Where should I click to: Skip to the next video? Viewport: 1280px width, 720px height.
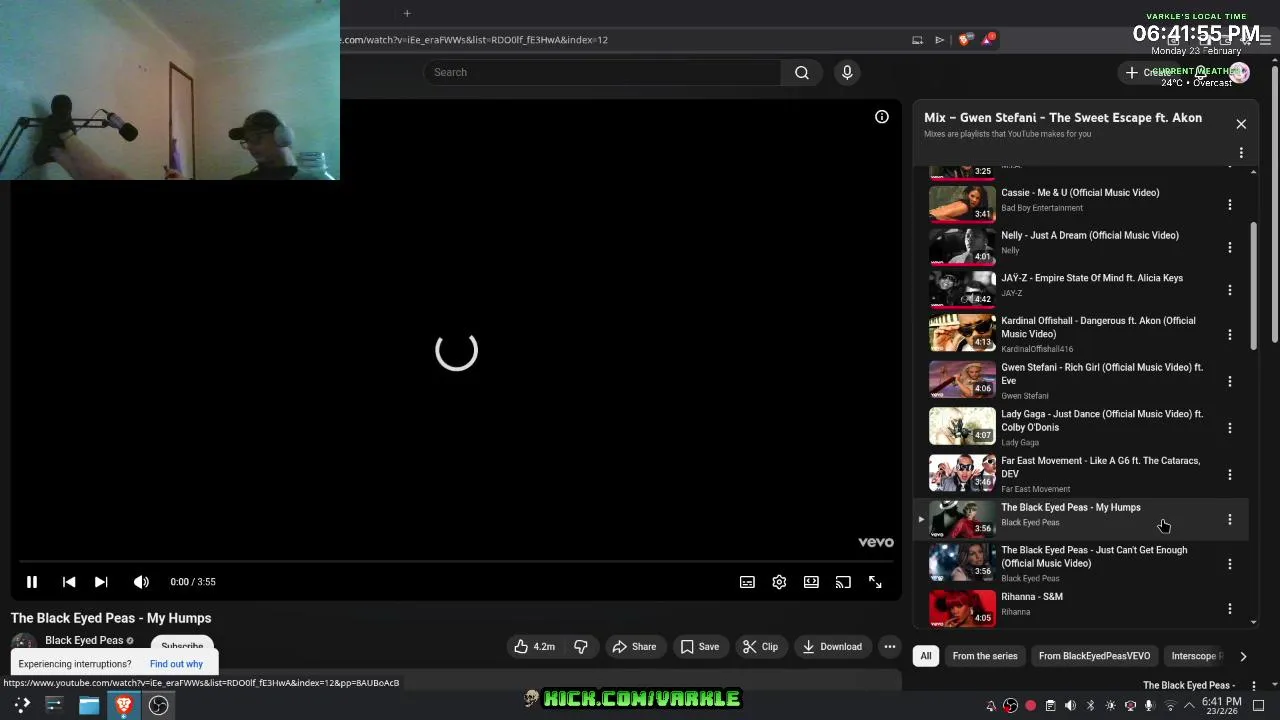point(101,582)
